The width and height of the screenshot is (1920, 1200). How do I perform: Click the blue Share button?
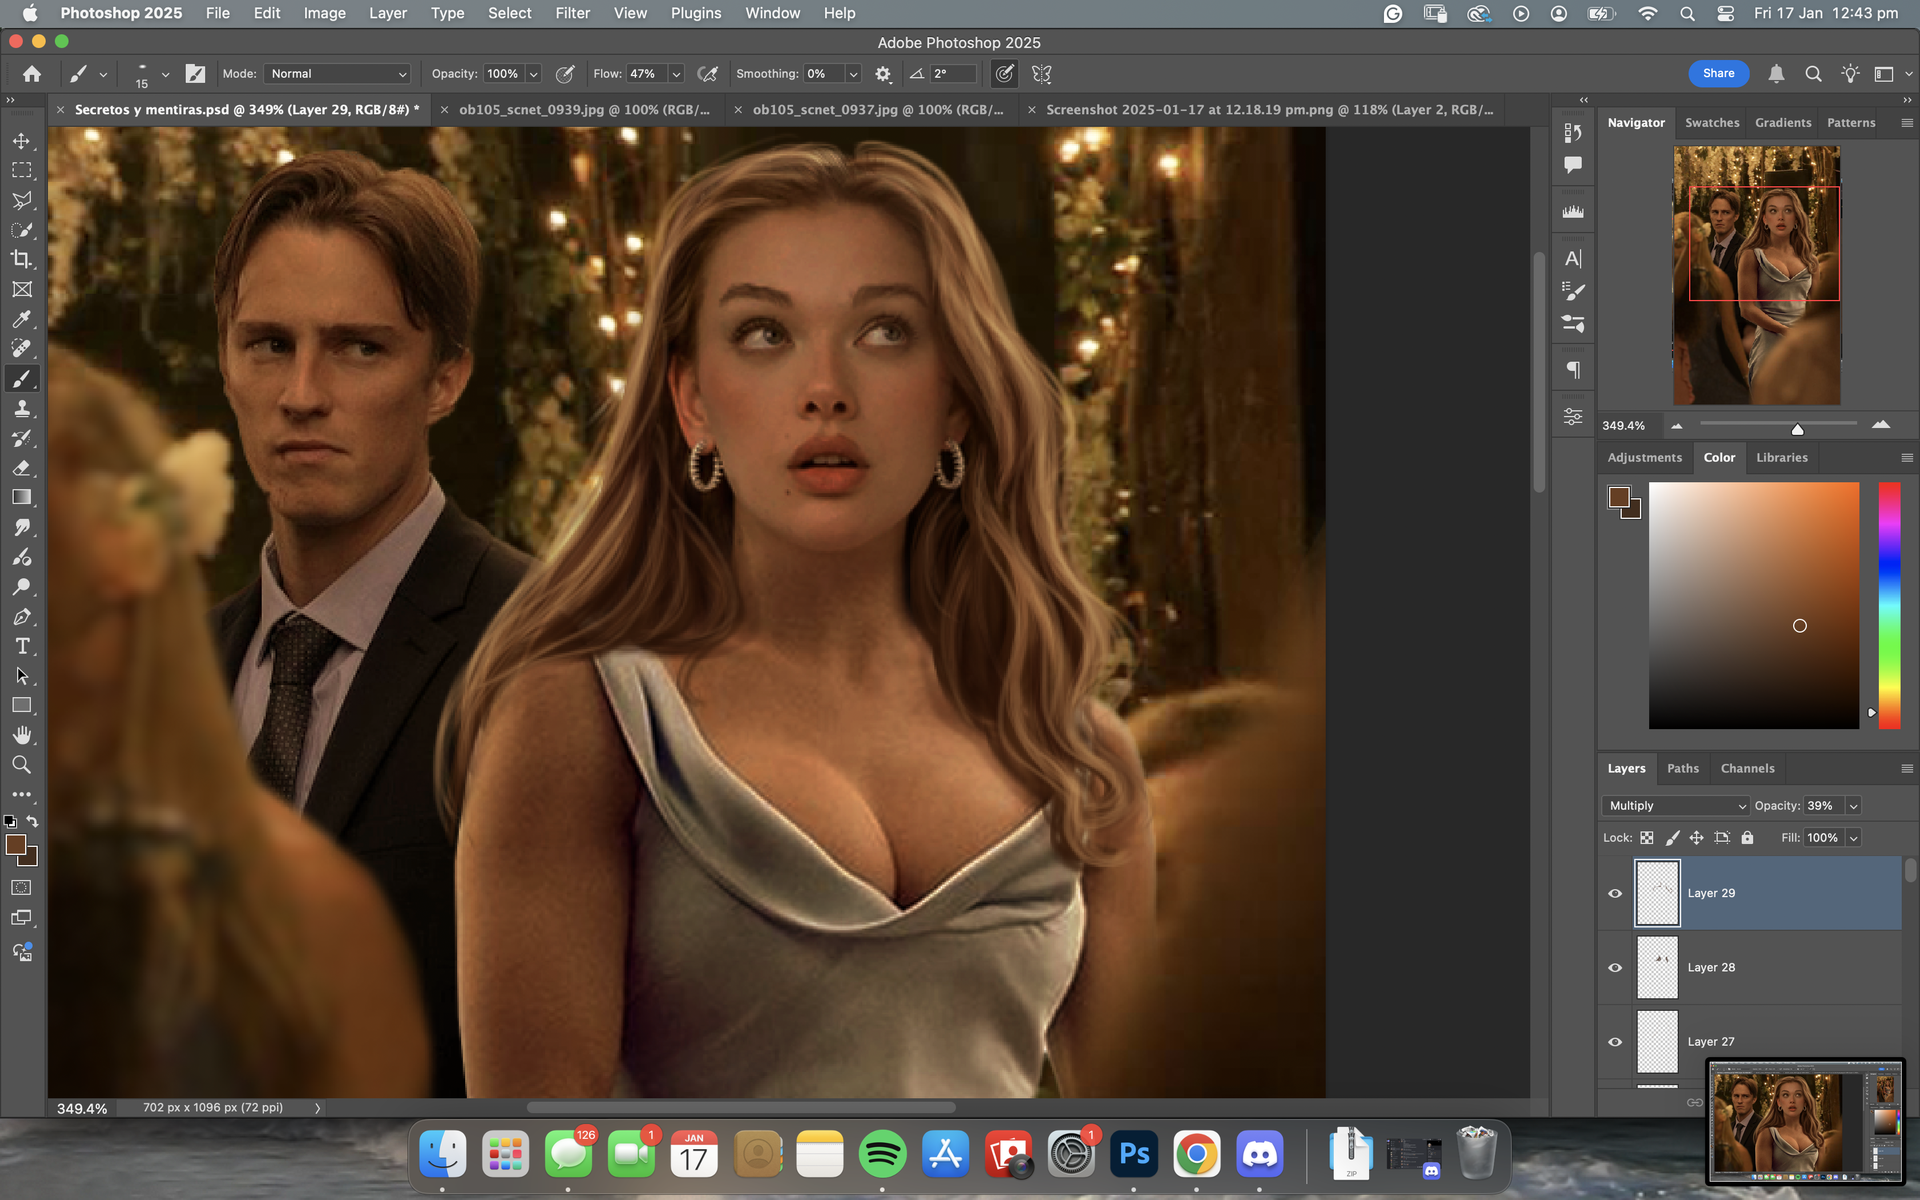tap(1718, 73)
